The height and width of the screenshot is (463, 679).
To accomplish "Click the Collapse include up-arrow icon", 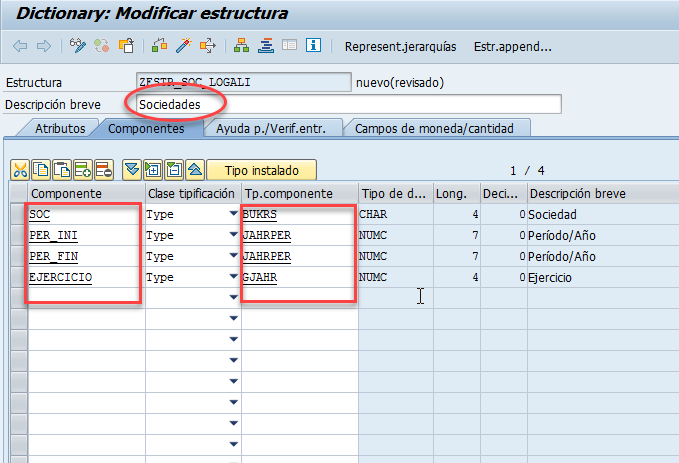I will coord(195,170).
